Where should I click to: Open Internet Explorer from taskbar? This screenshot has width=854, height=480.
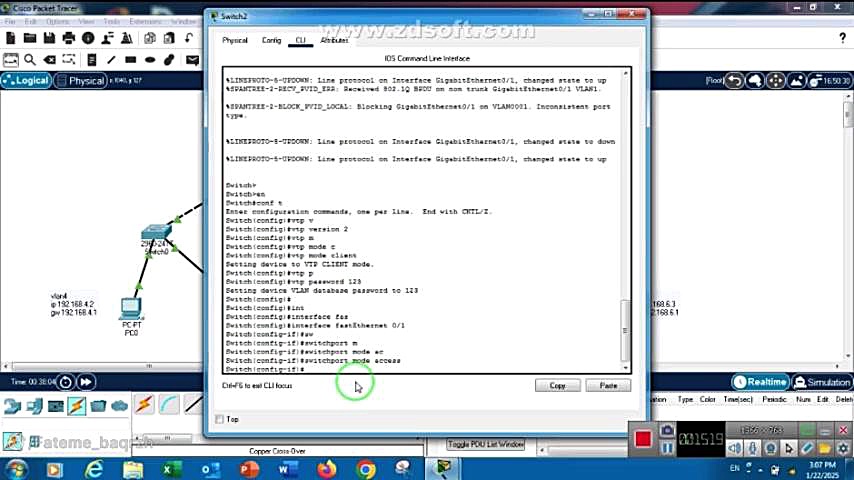pyautogui.click(x=94, y=469)
